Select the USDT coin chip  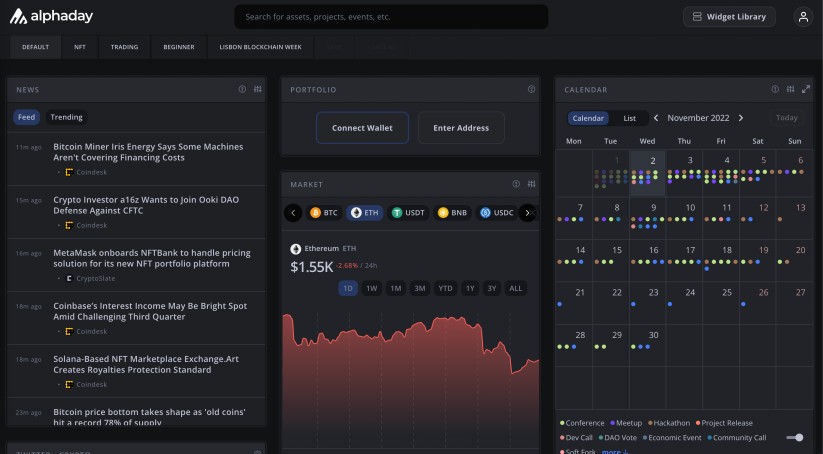409,213
